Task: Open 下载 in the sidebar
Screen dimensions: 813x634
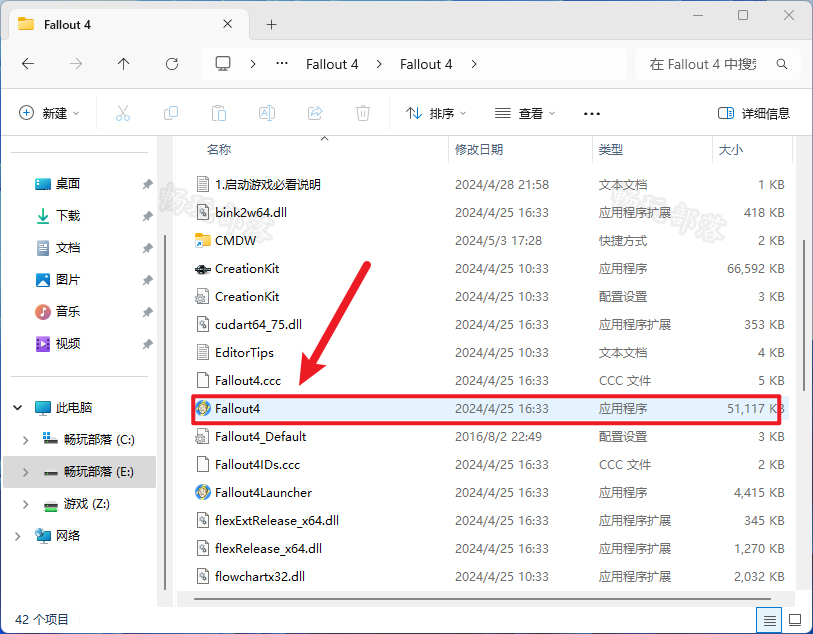Action: 67,216
